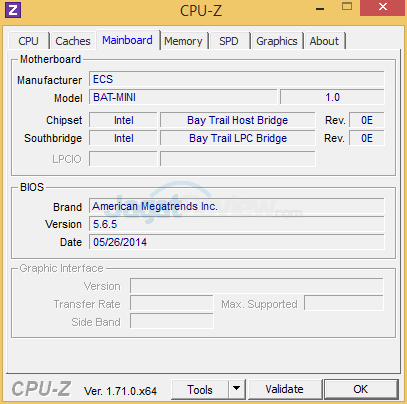The width and height of the screenshot is (407, 404).
Task: Click the CPU-Z title bar text
Action: pyautogui.click(x=201, y=11)
